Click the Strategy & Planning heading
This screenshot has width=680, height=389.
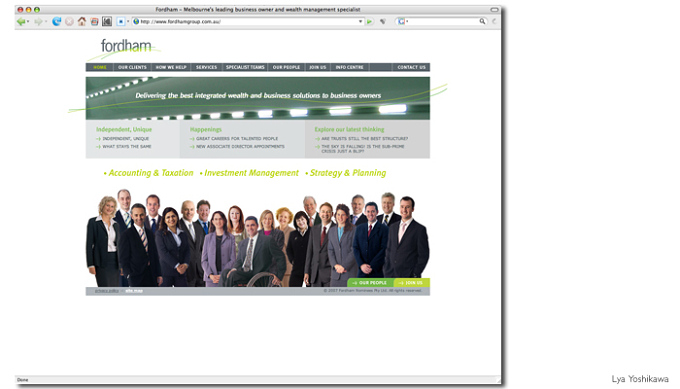pyautogui.click(x=348, y=173)
